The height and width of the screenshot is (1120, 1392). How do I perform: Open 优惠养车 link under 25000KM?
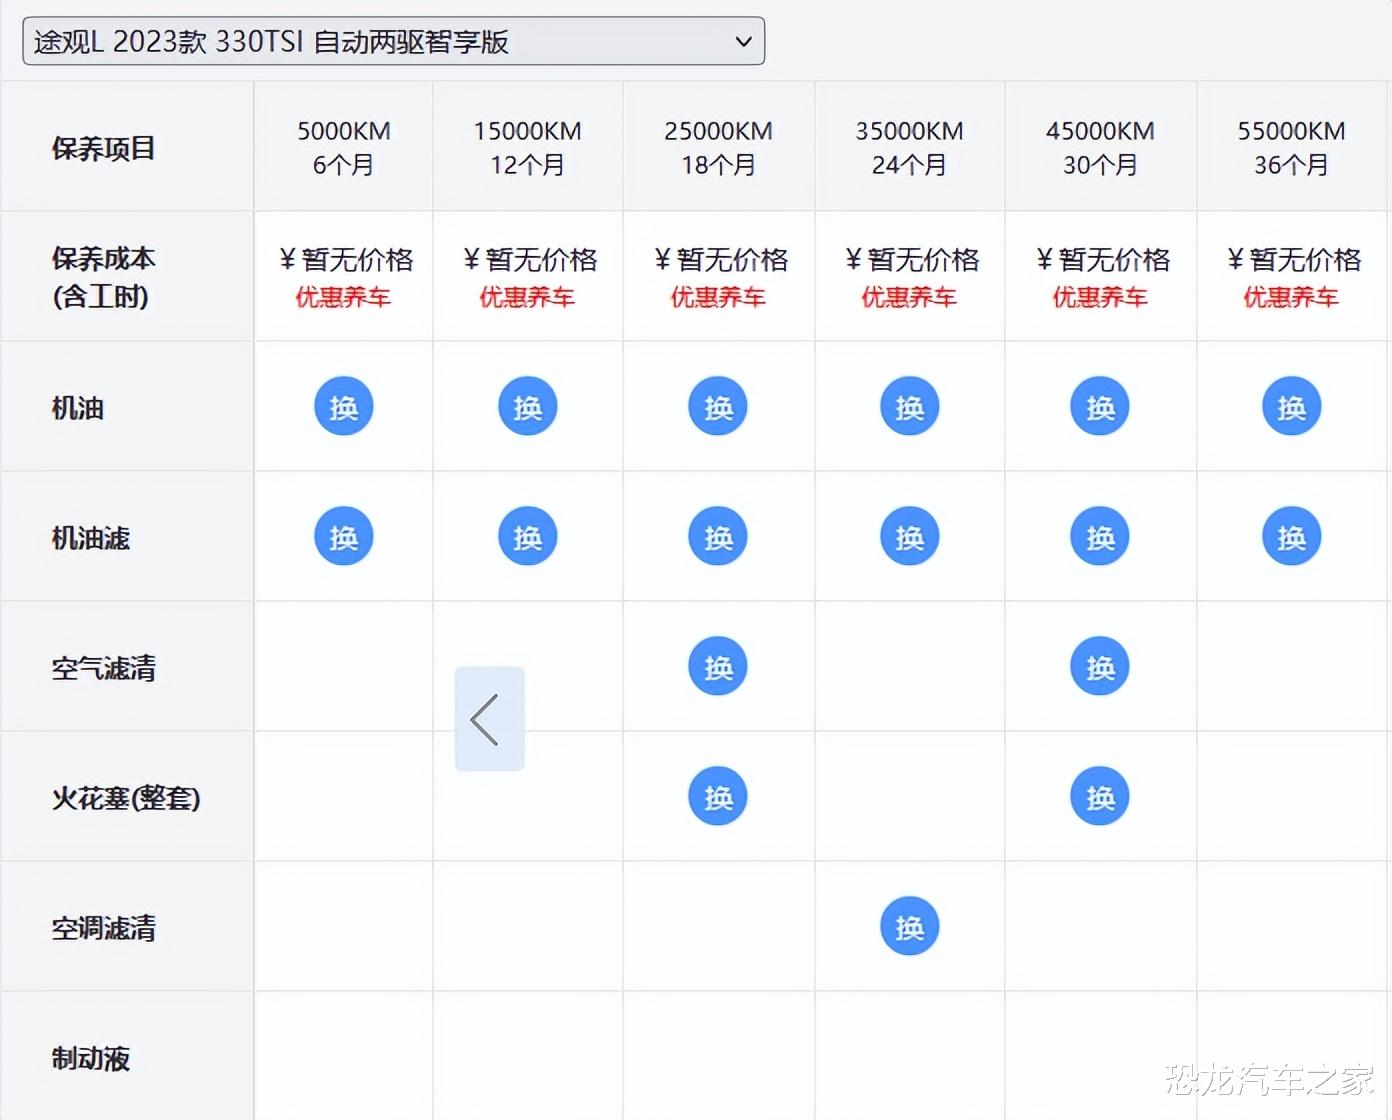pos(718,297)
